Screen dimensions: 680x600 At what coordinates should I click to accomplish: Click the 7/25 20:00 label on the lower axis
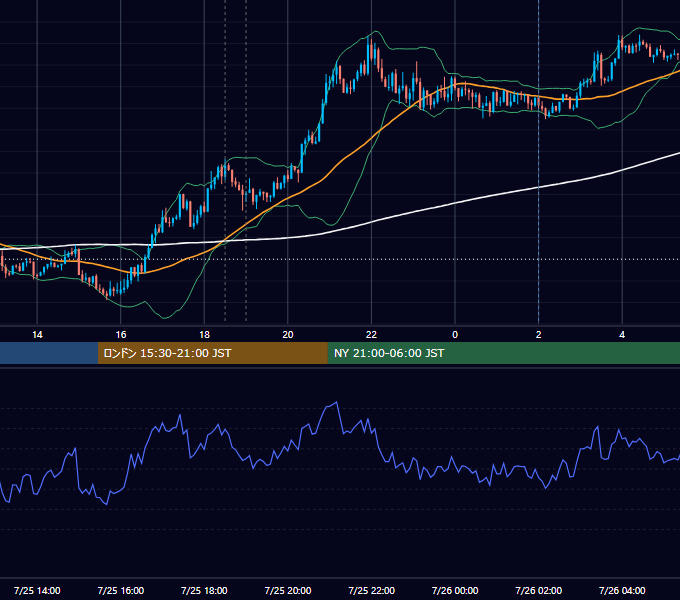[x=288, y=590]
